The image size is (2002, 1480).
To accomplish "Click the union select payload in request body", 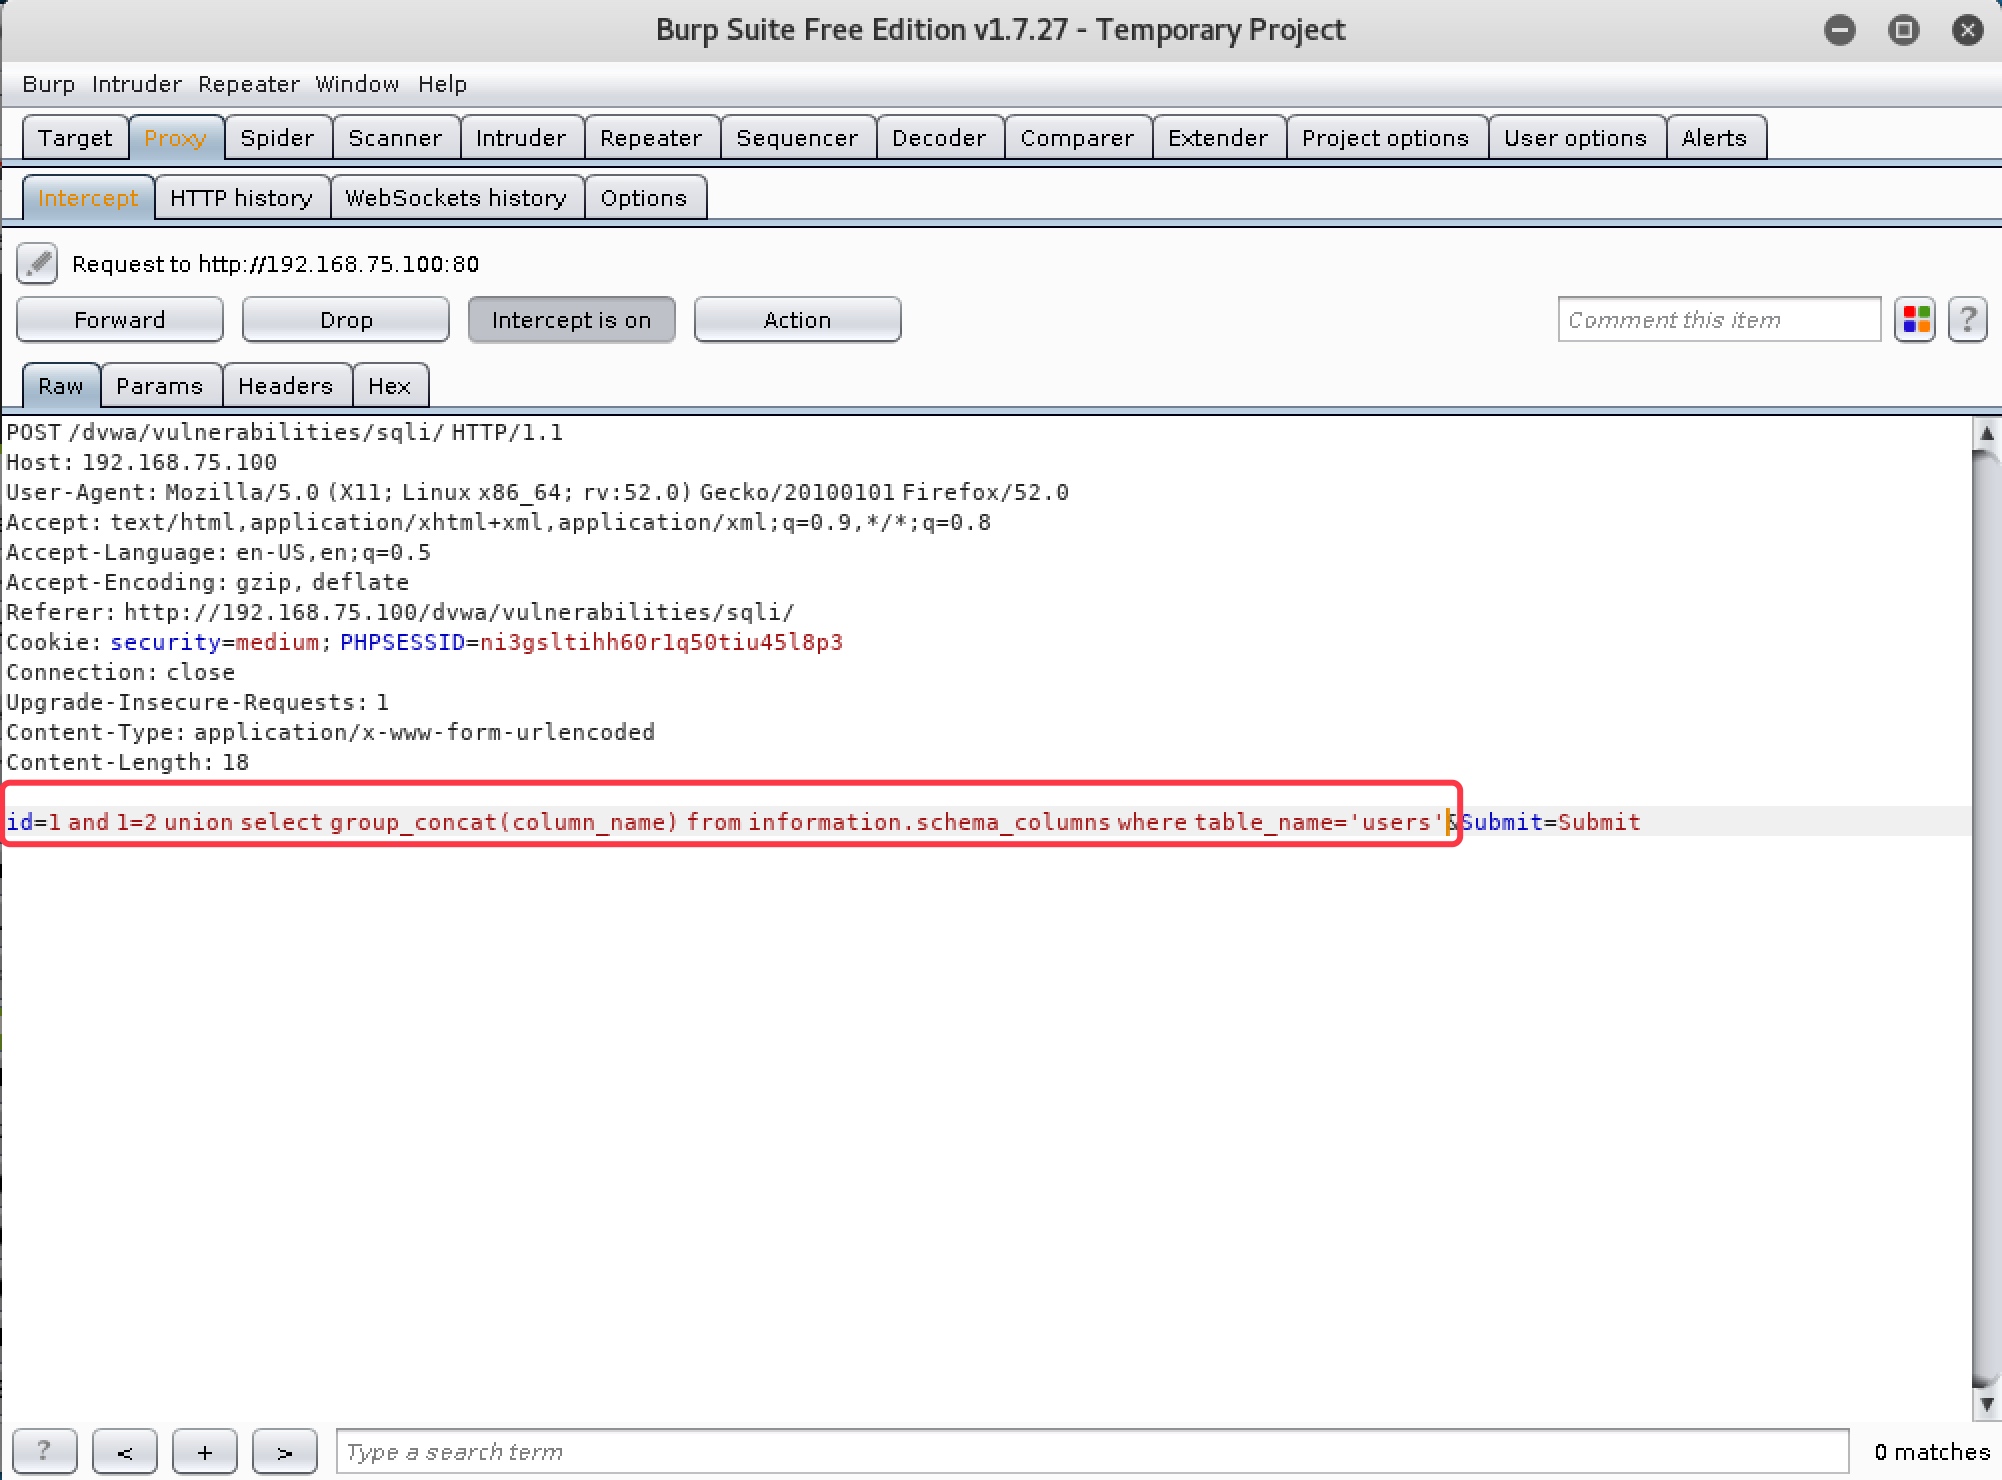I will tap(745, 822).
